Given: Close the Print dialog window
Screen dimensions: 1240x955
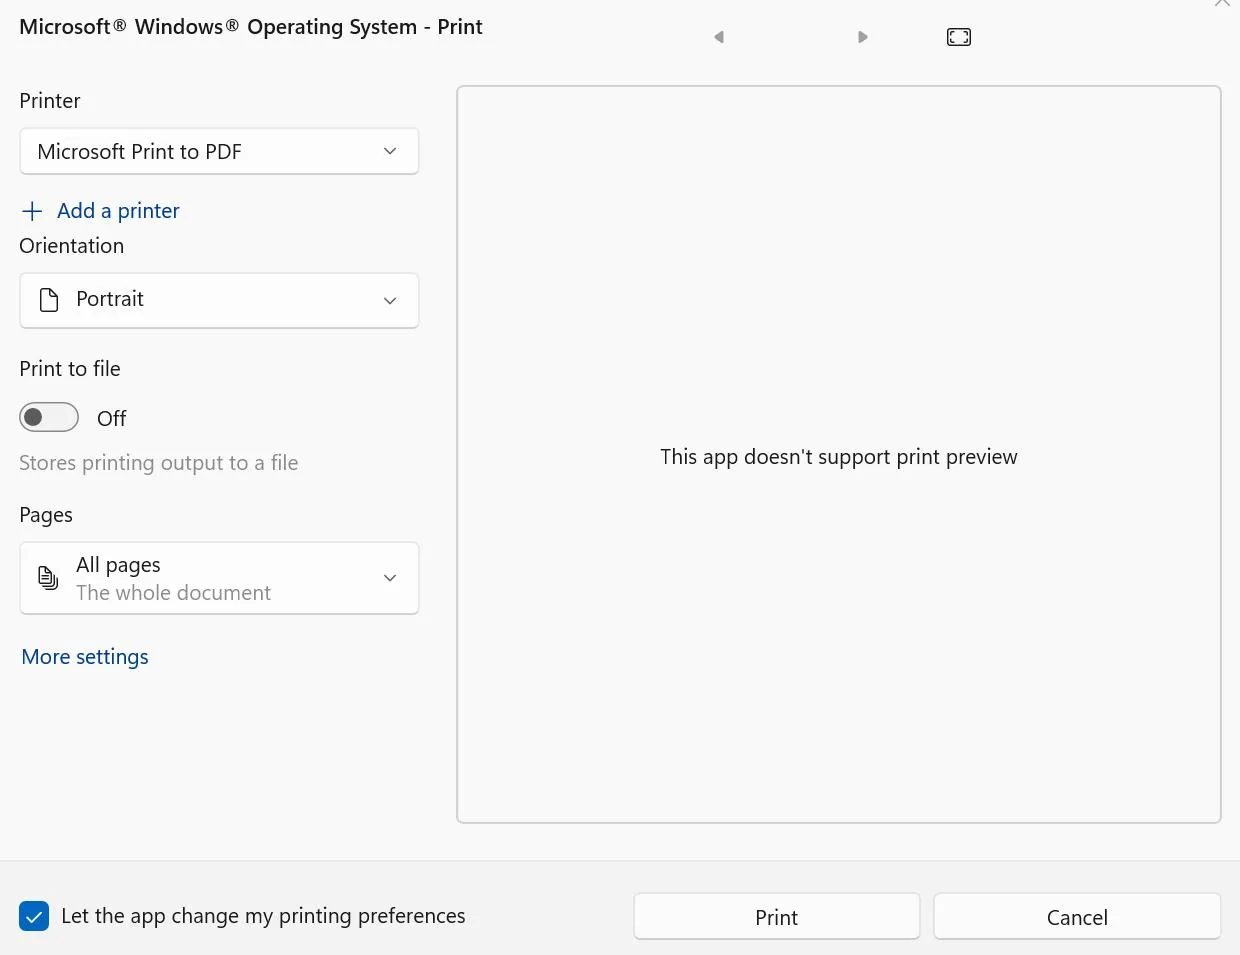Looking at the screenshot, I should [1222, 4].
